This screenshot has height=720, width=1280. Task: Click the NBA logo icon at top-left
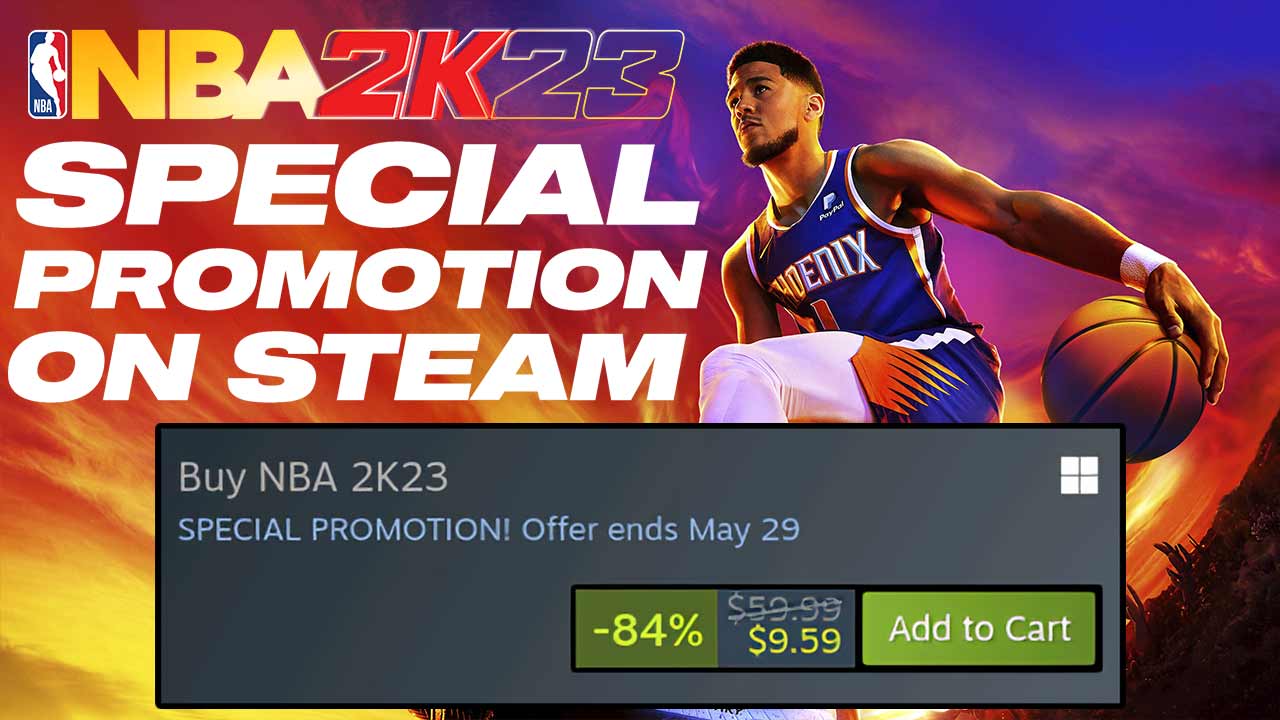[x=48, y=74]
